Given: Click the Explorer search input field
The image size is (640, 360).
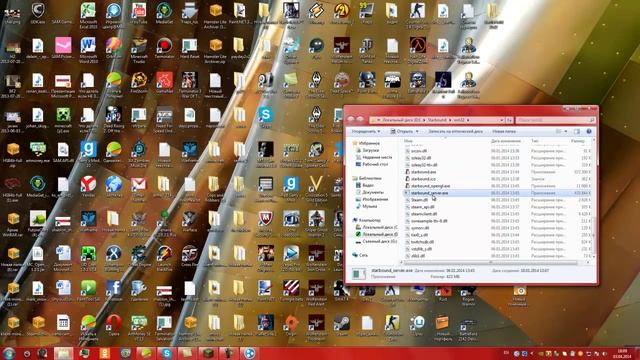Looking at the screenshot, I should pos(555,120).
